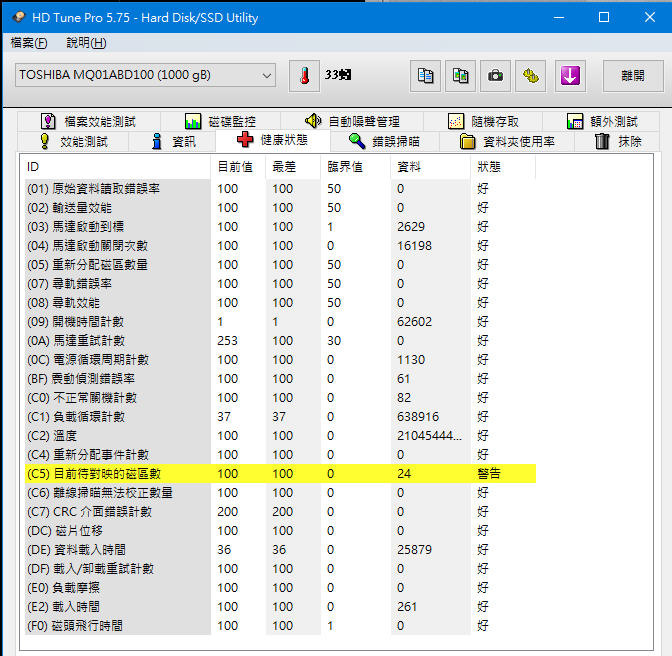The width and height of the screenshot is (672, 656).
Task: Select row (DC) 磁片位移
Action: [280, 530]
